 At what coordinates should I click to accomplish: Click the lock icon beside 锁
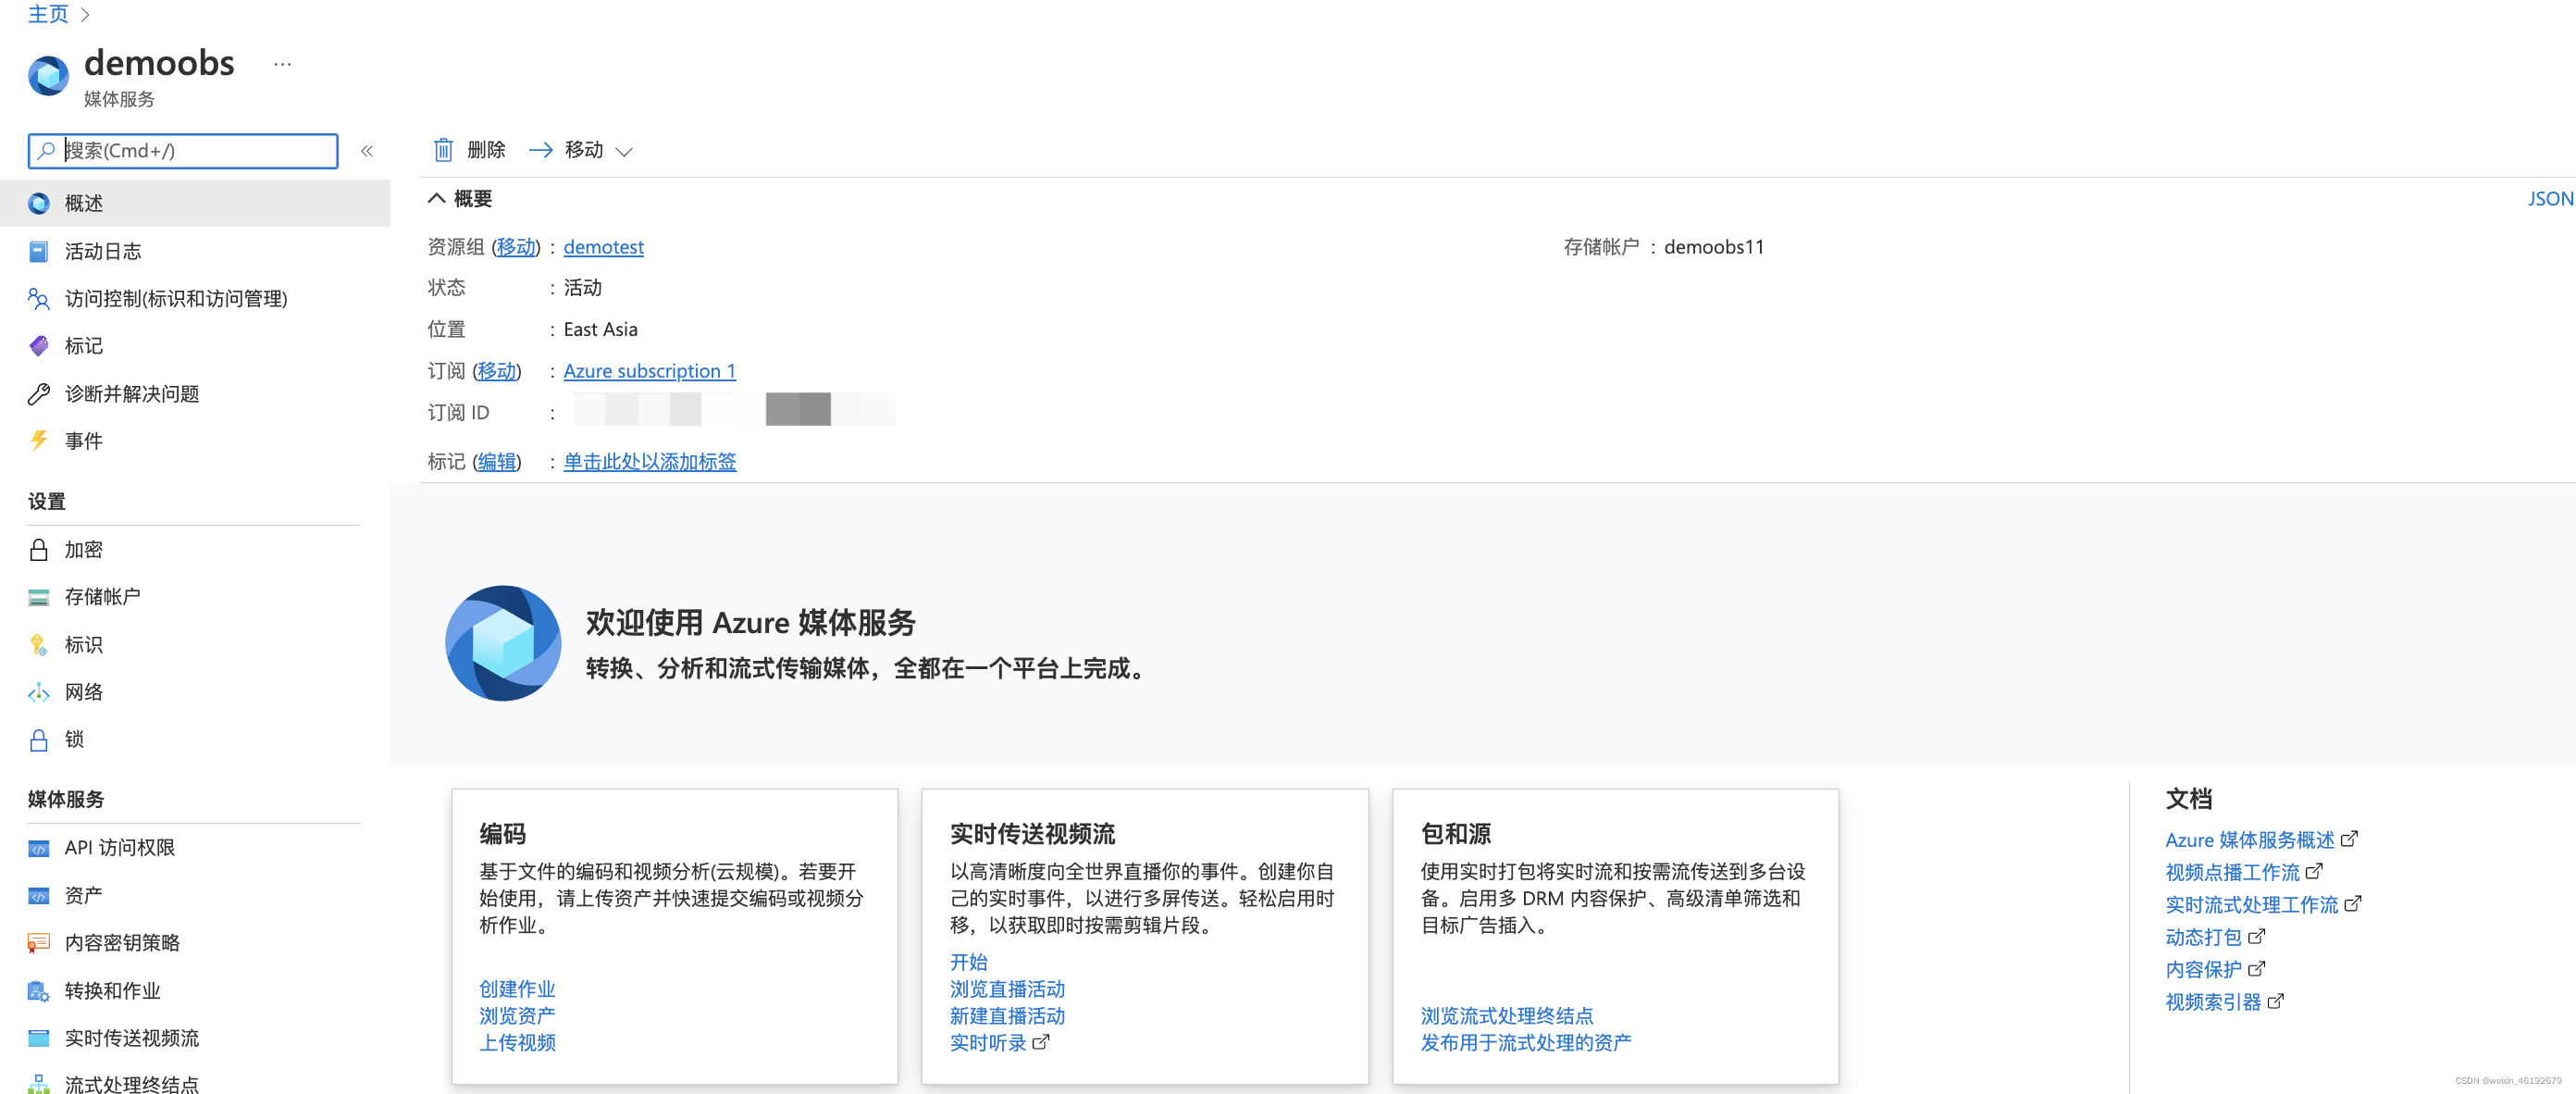click(39, 740)
